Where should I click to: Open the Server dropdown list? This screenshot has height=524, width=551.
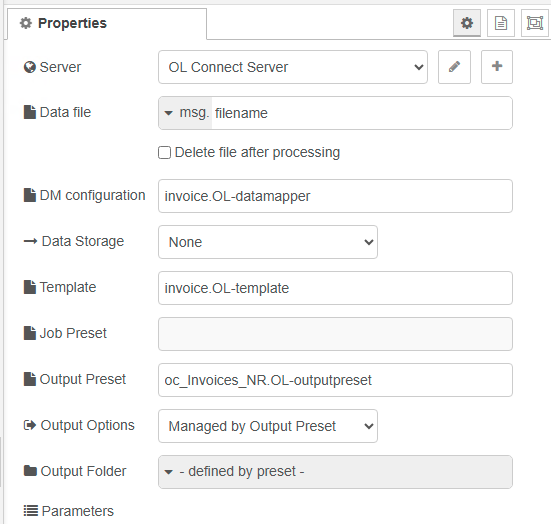pos(293,67)
